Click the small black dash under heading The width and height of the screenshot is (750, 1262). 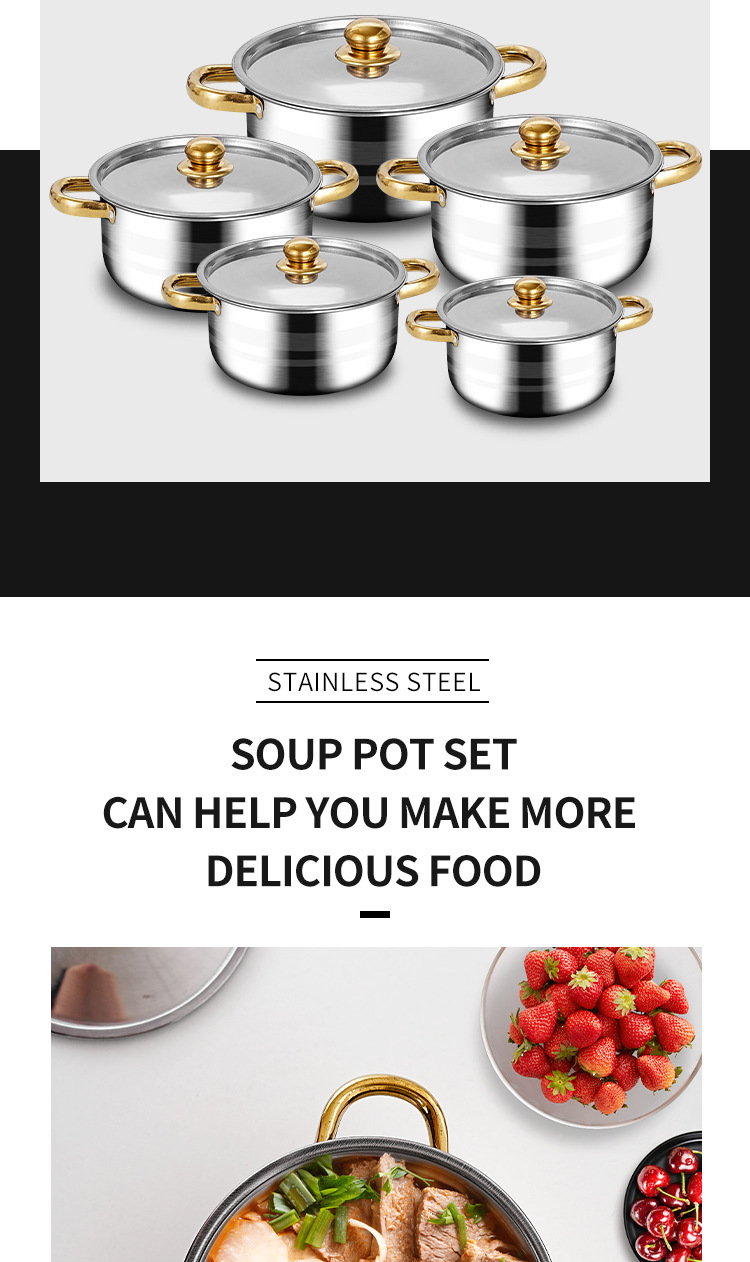(375, 914)
